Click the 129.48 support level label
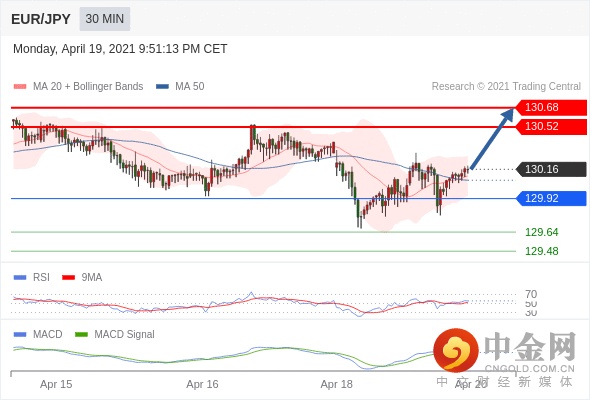Viewport: 590px width, 400px height. point(541,251)
